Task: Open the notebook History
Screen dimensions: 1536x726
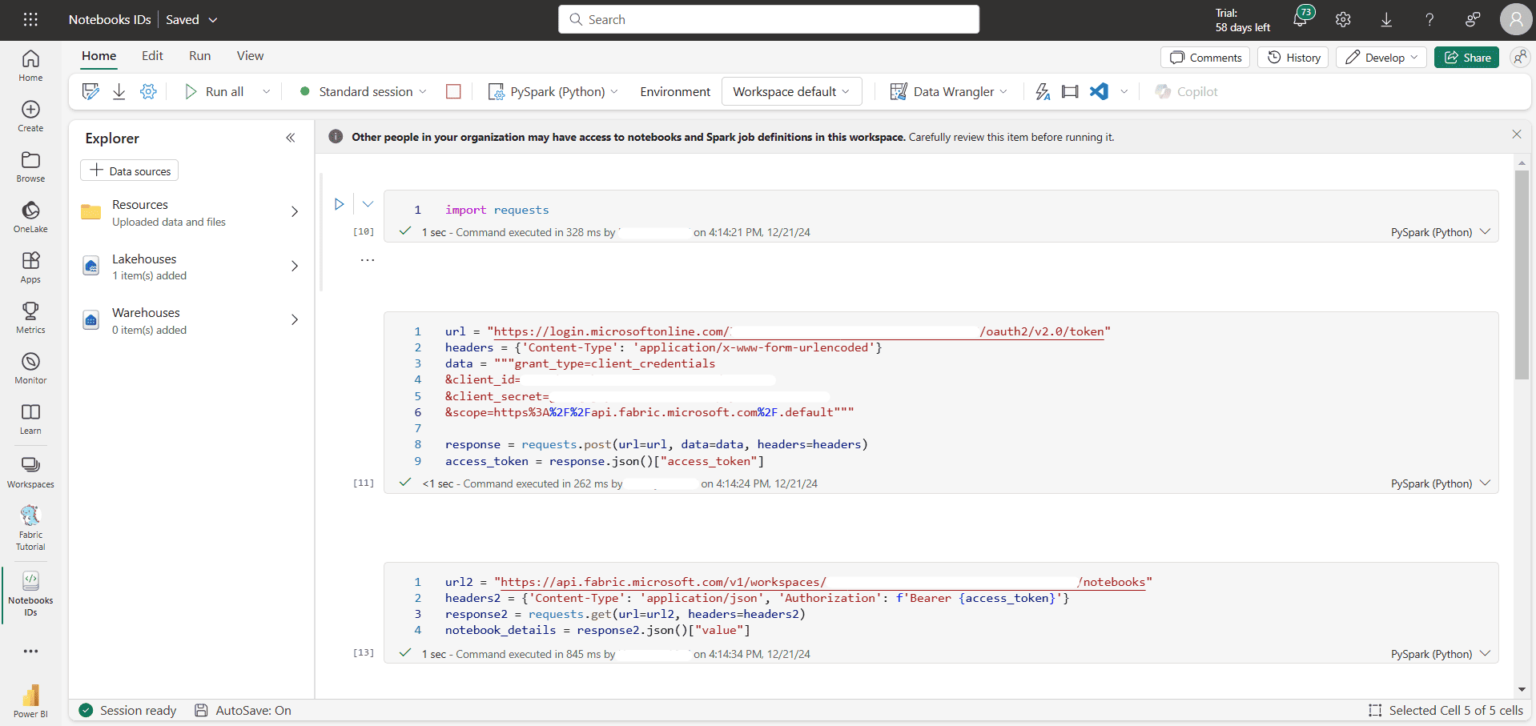Action: pyautogui.click(x=1293, y=57)
